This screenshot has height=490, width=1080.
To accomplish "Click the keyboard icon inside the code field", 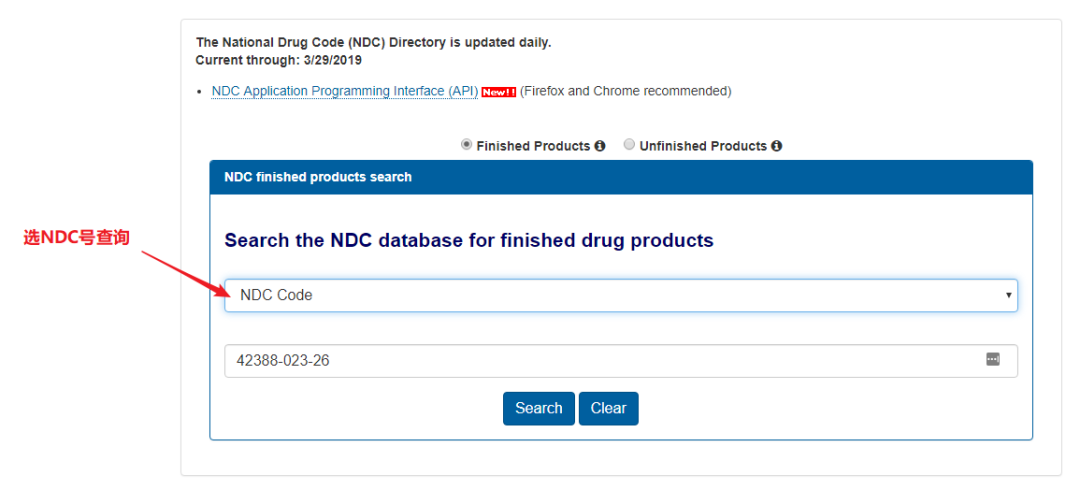I will (992, 360).
